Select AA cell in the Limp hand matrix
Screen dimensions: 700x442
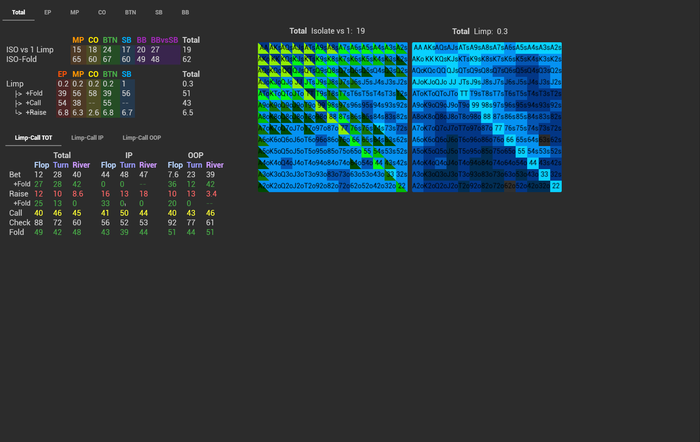[x=418, y=47]
